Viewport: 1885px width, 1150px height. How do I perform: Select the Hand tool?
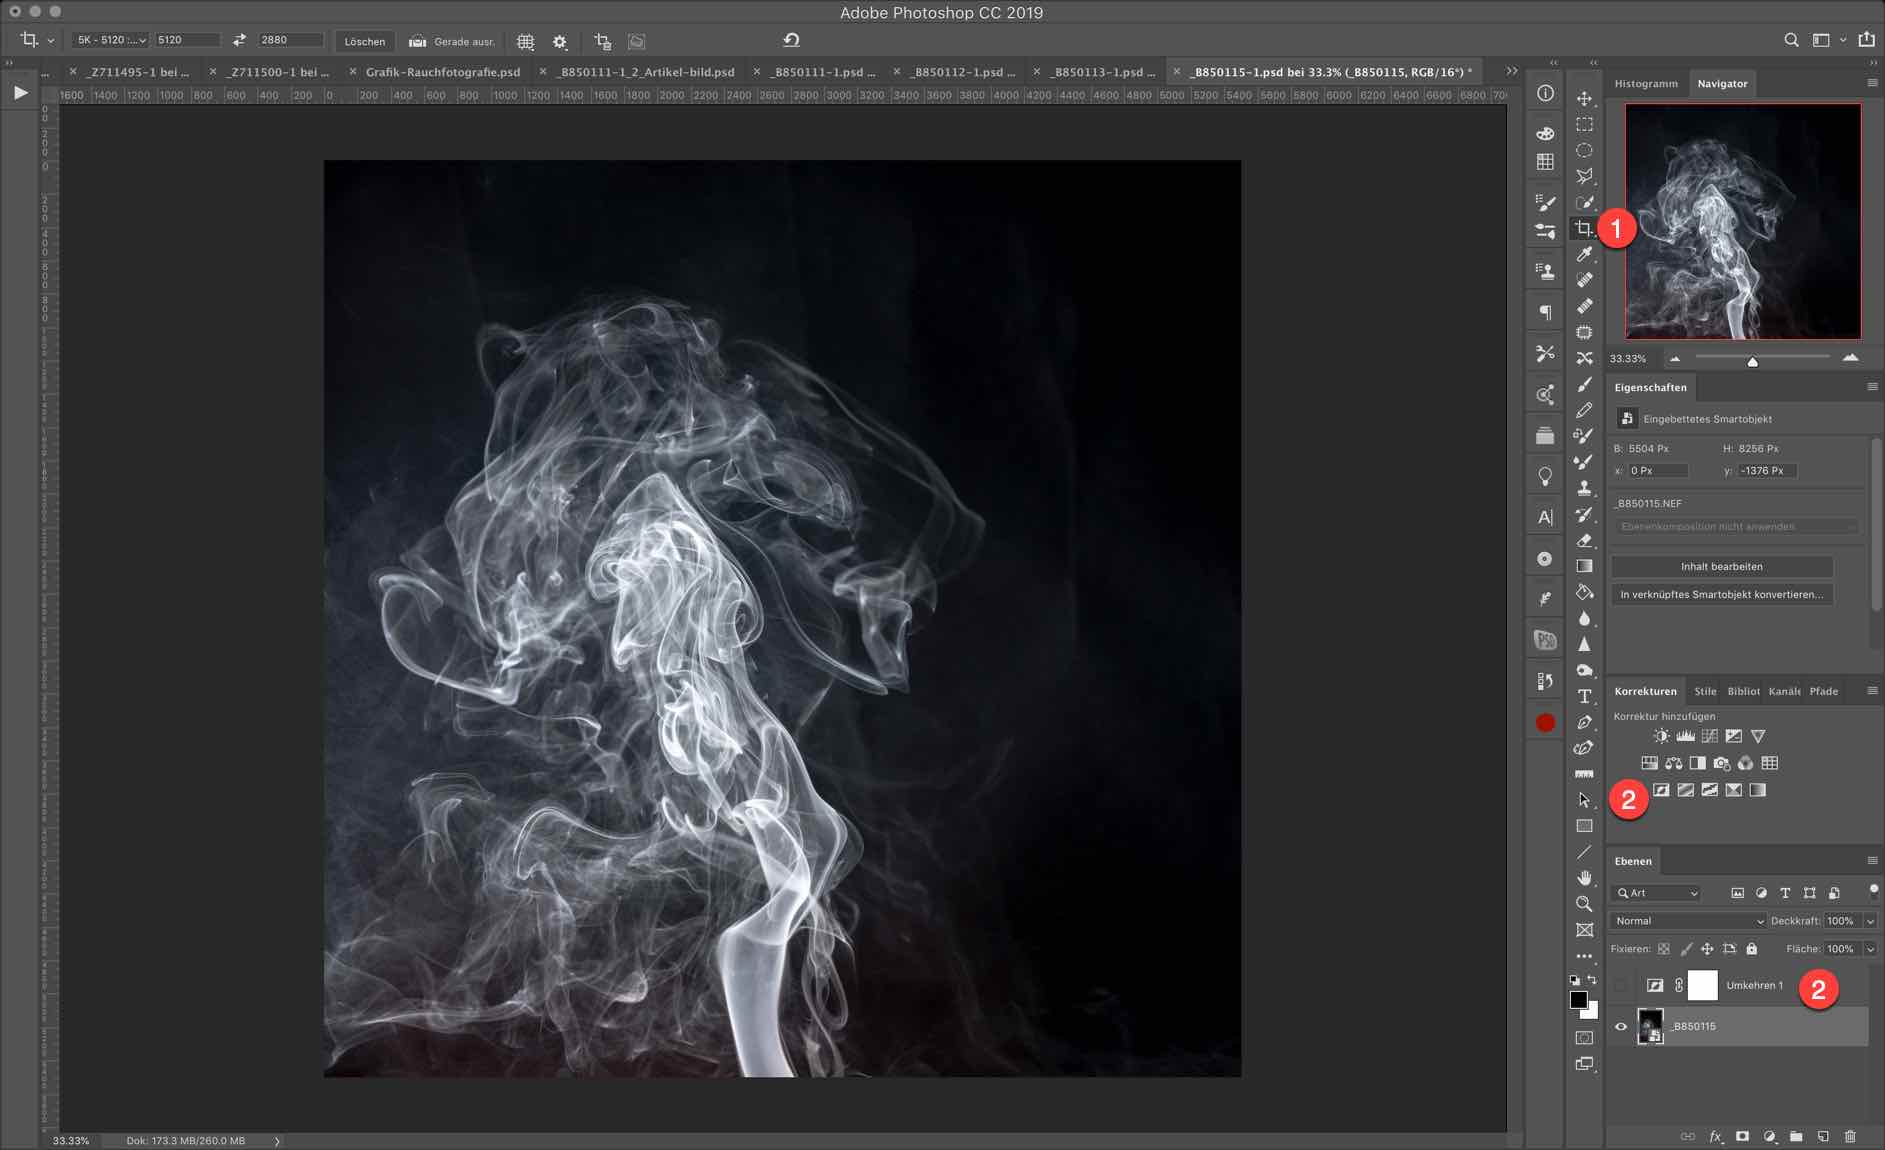pos(1584,878)
